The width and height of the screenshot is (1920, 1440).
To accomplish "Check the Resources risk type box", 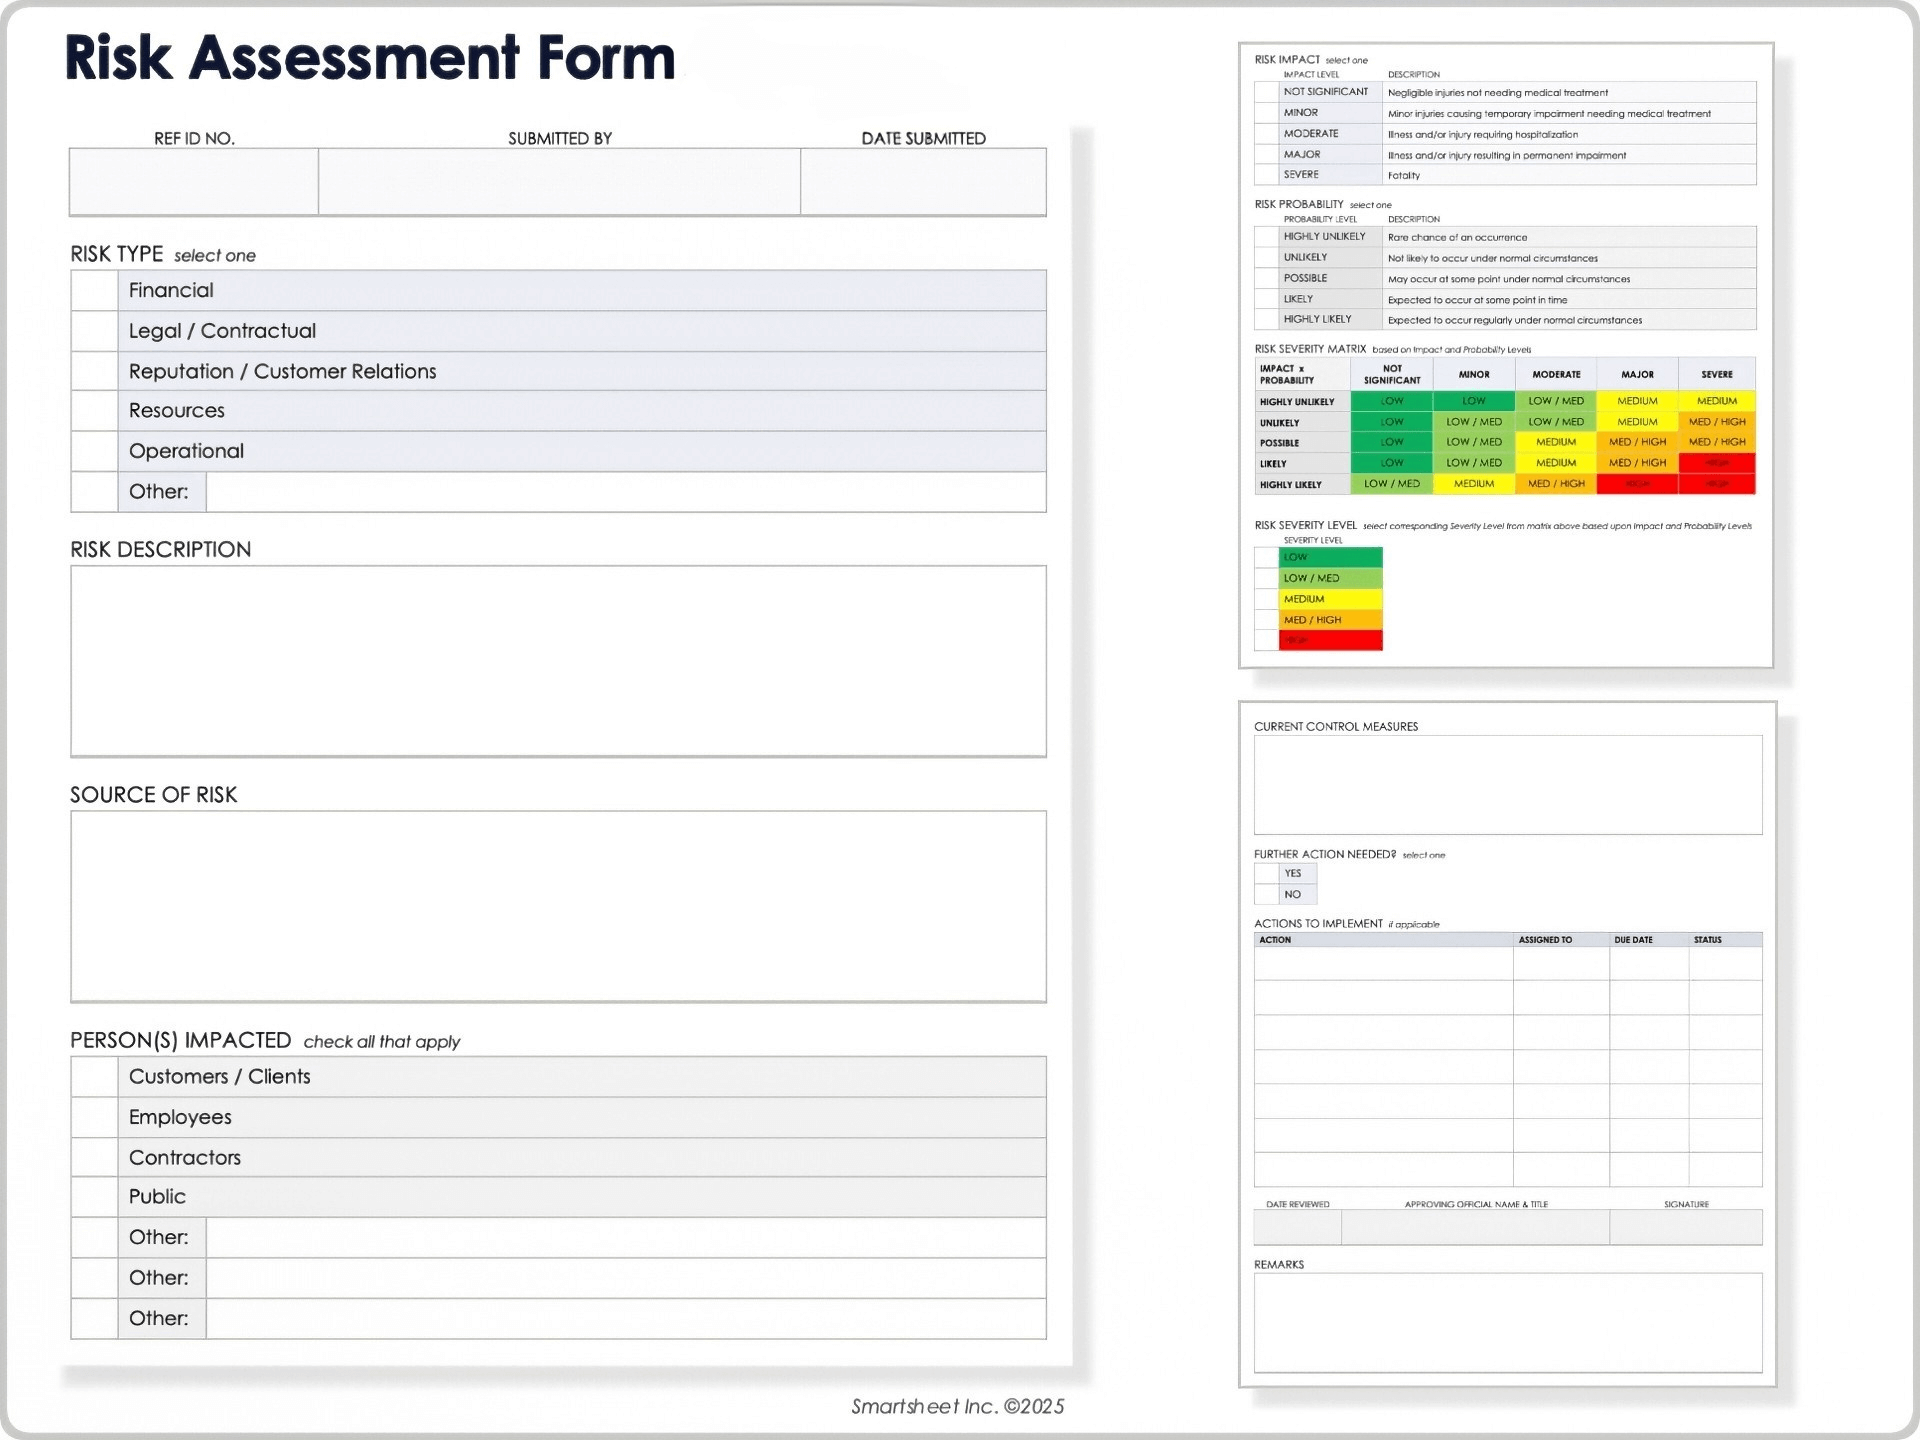I will tap(95, 410).
